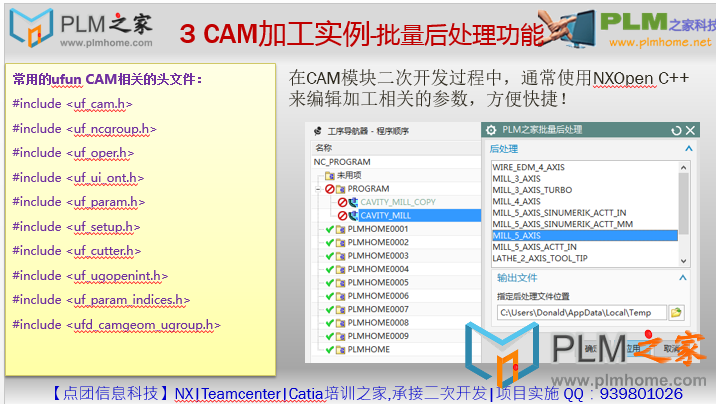Collapse the 后处理 section
This screenshot has width=716, height=404.
pos(689,149)
